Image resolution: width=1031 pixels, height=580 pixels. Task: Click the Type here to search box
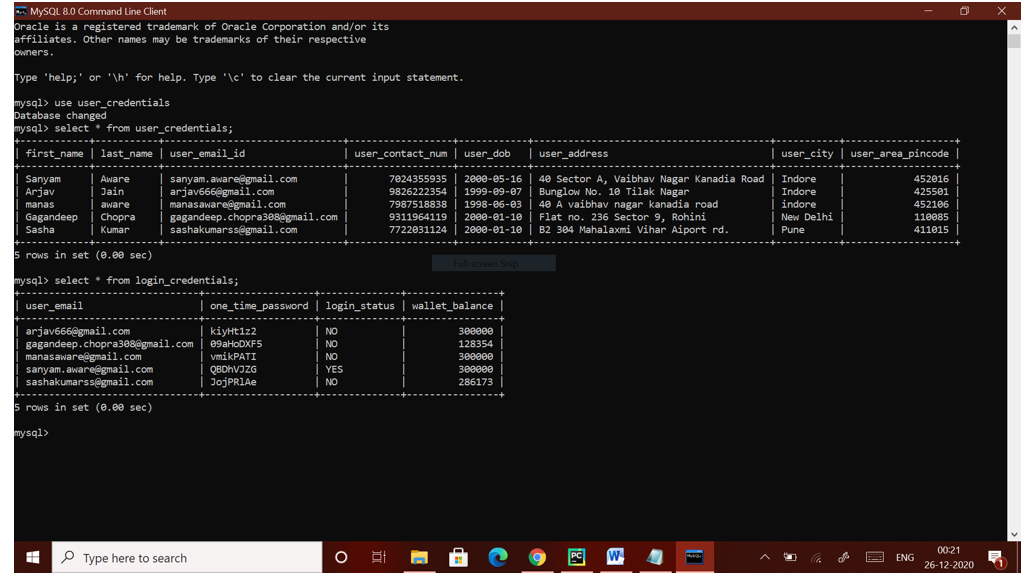click(x=187, y=558)
